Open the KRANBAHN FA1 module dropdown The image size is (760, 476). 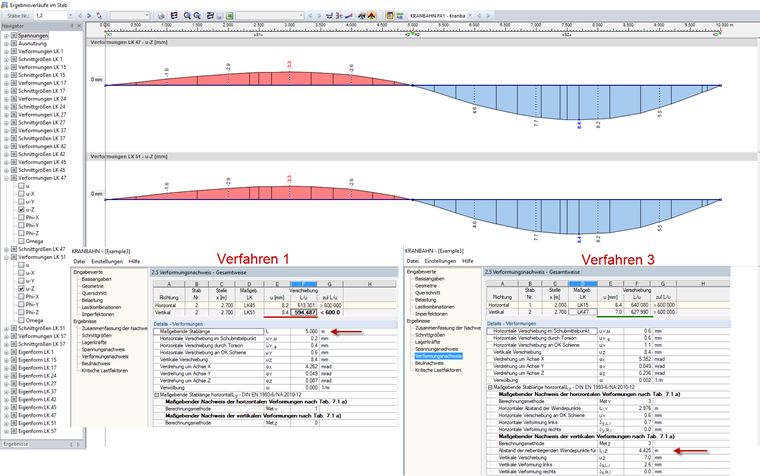coord(470,16)
